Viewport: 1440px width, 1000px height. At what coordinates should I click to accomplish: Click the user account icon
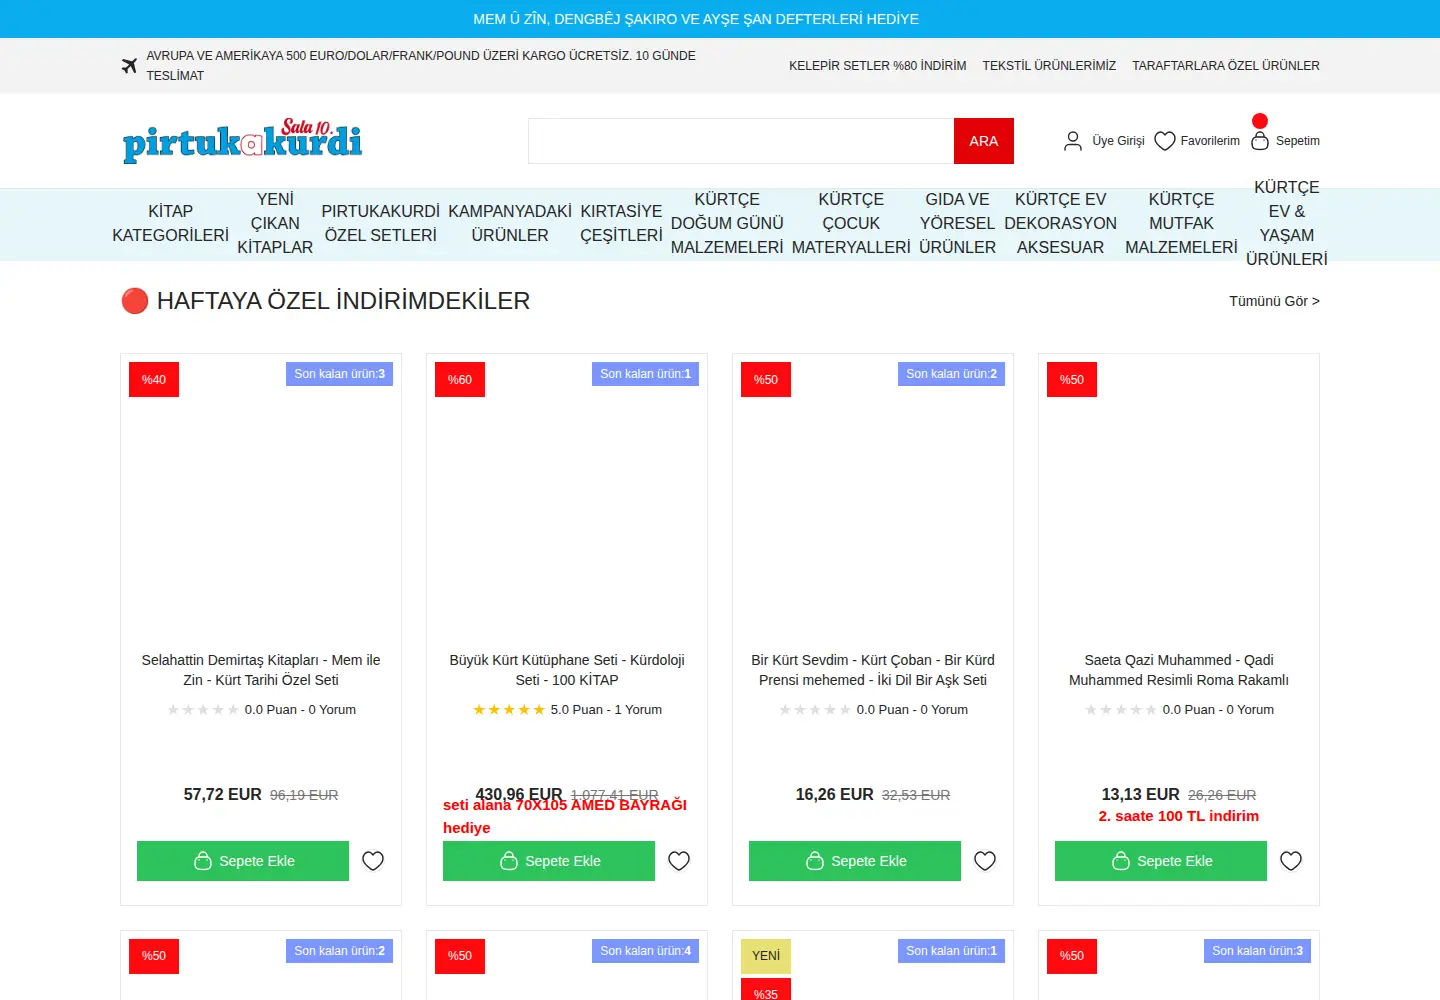1073,141
